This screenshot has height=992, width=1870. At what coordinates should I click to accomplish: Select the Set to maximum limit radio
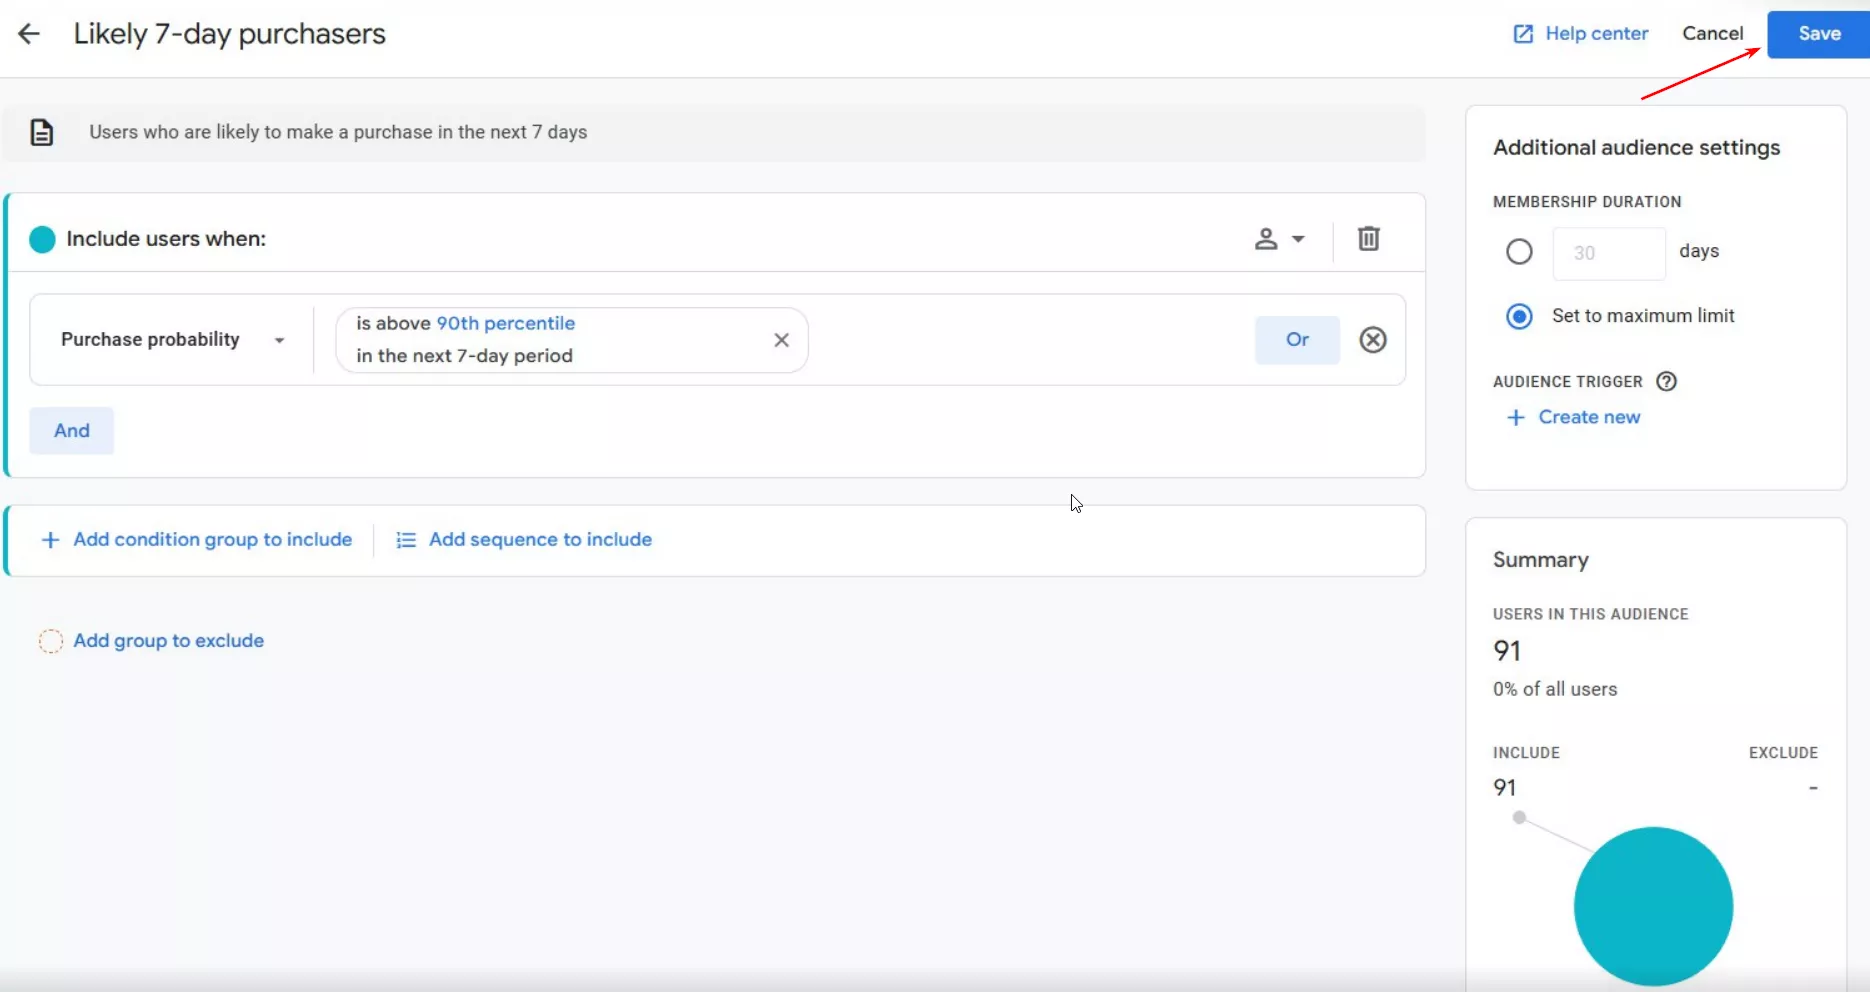click(x=1519, y=316)
